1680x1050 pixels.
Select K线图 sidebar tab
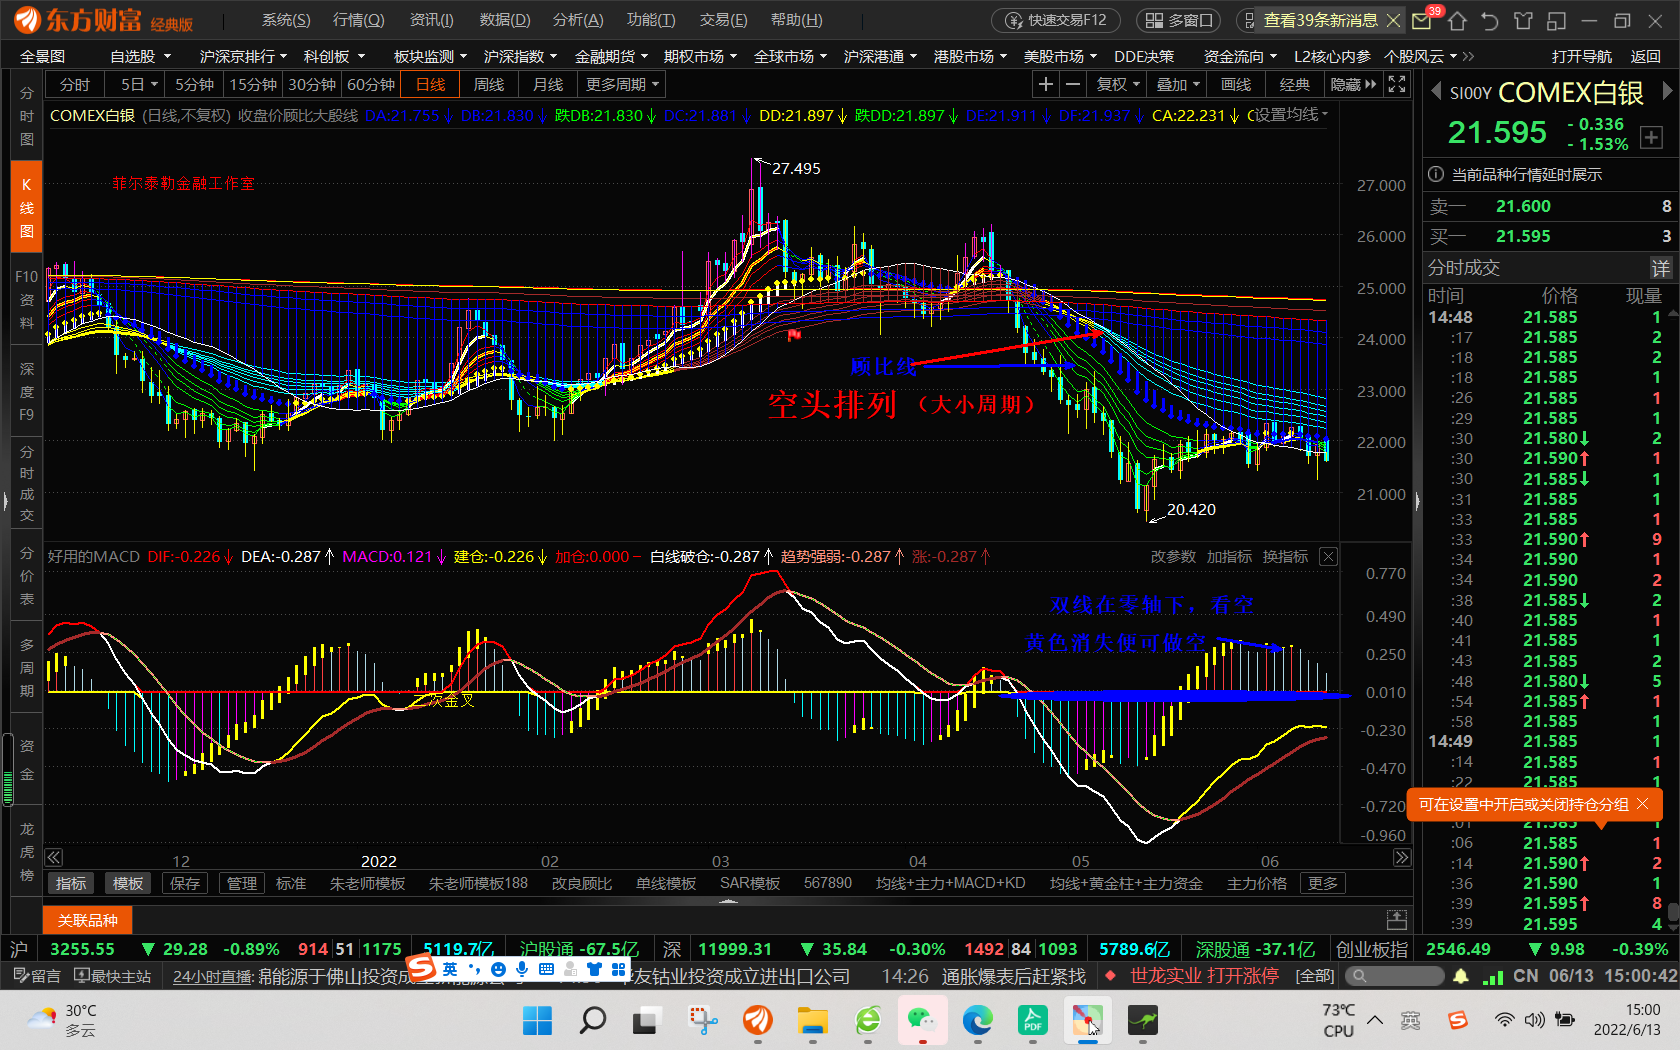[x=27, y=208]
